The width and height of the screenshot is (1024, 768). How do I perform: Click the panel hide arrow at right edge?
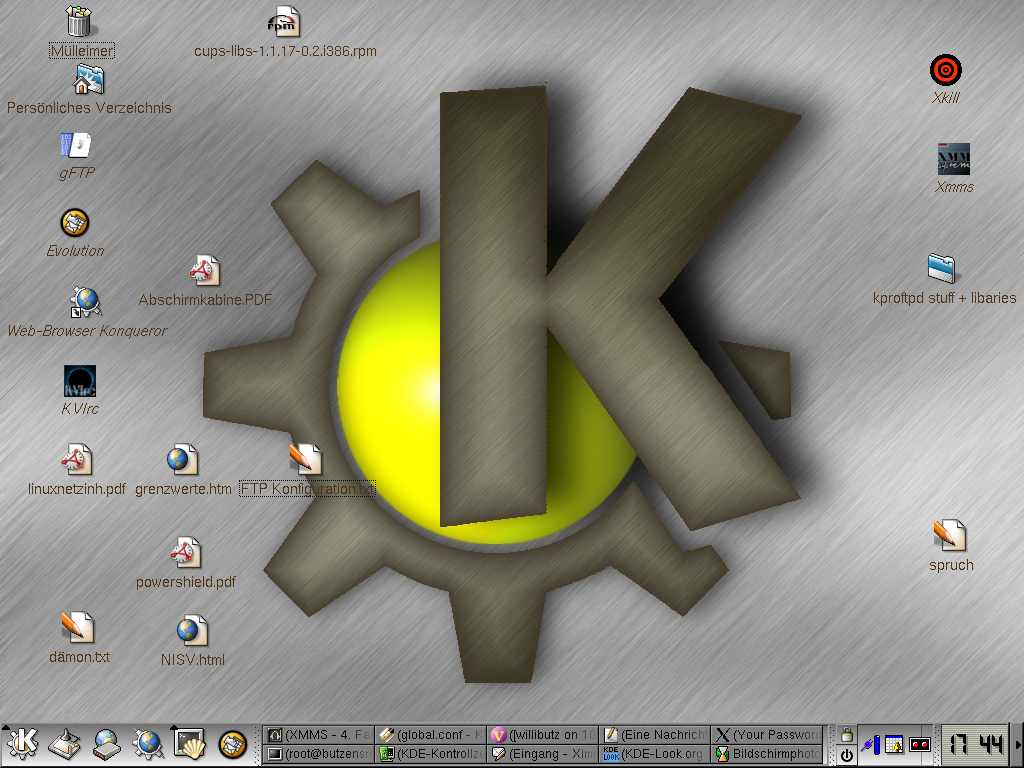click(1019, 744)
